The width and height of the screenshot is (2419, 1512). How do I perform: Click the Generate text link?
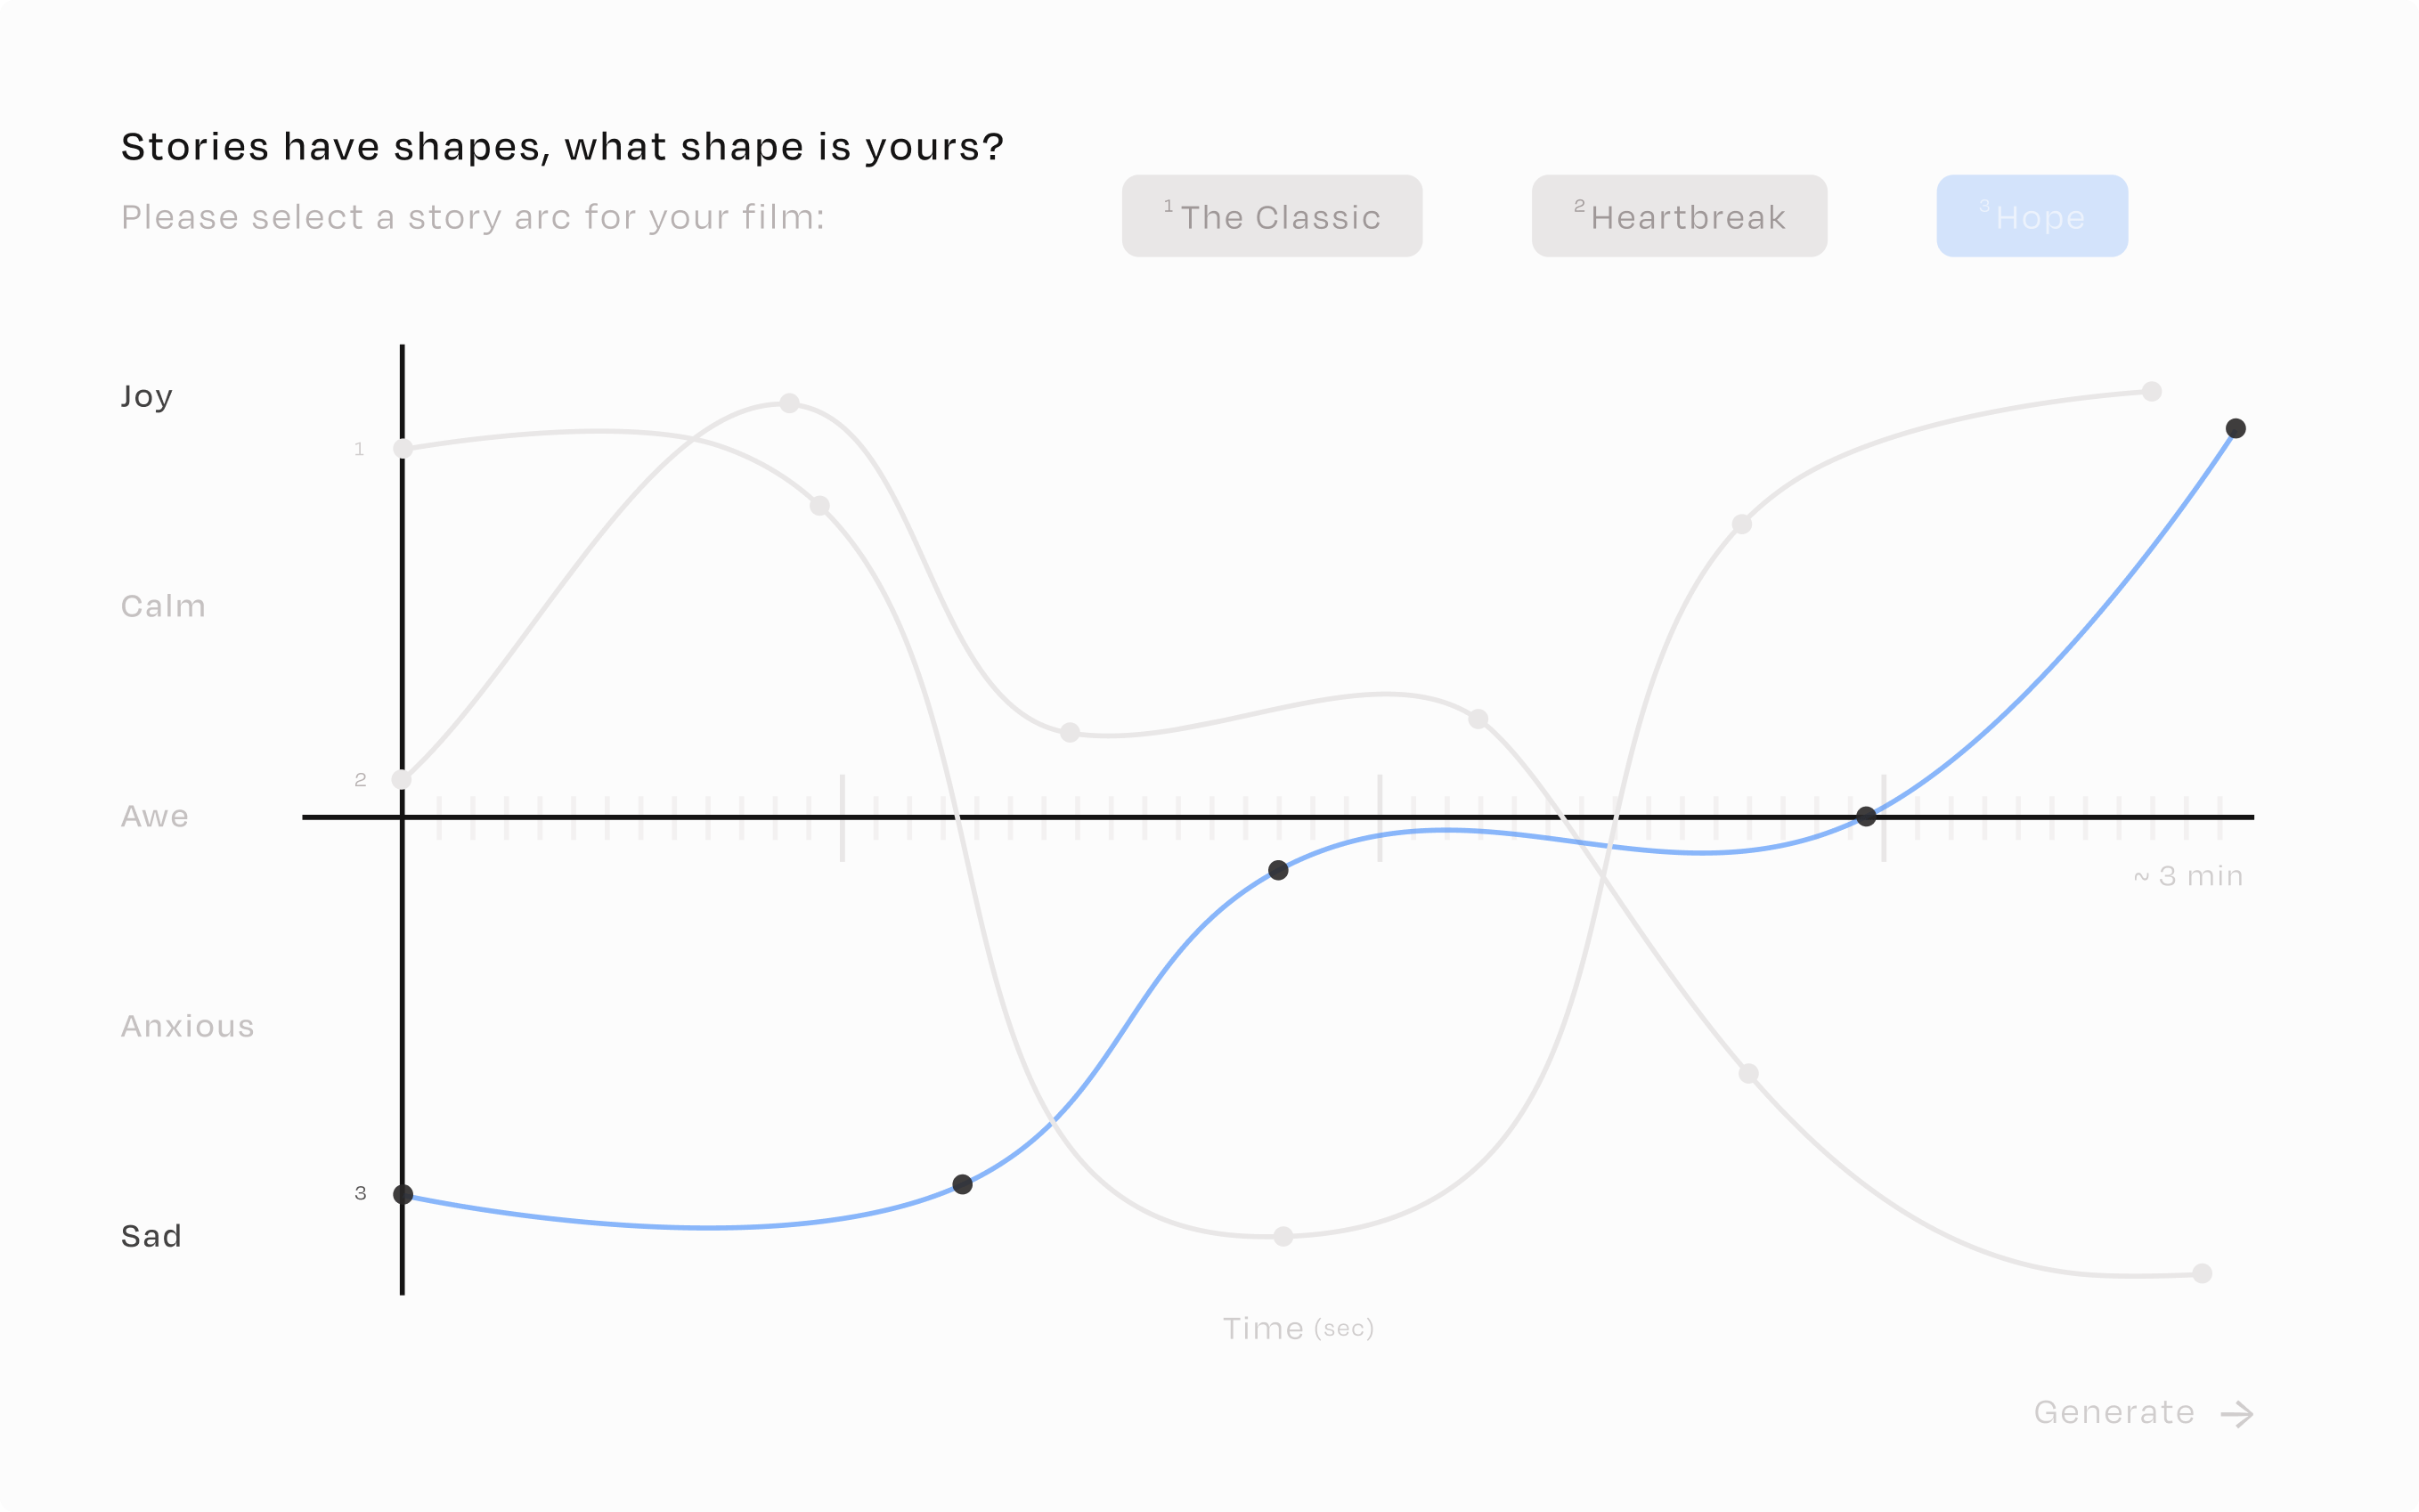click(x=2114, y=1412)
